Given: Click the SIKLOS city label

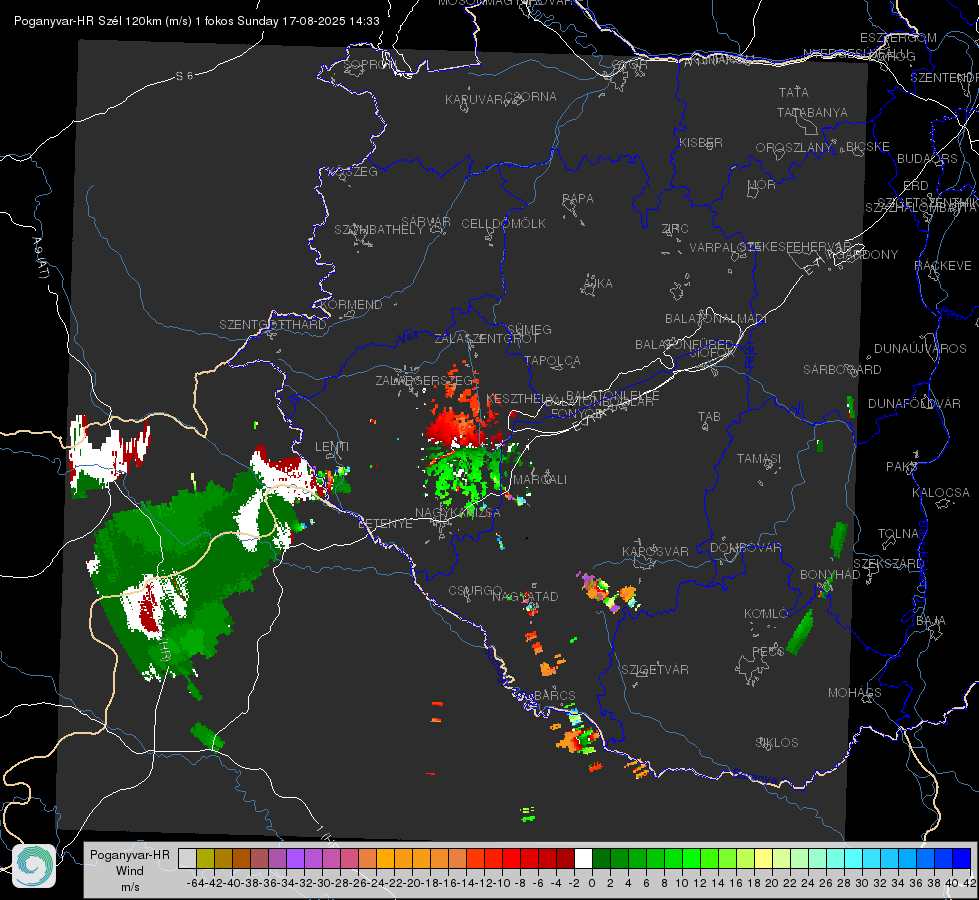Looking at the screenshot, I should pos(777,743).
